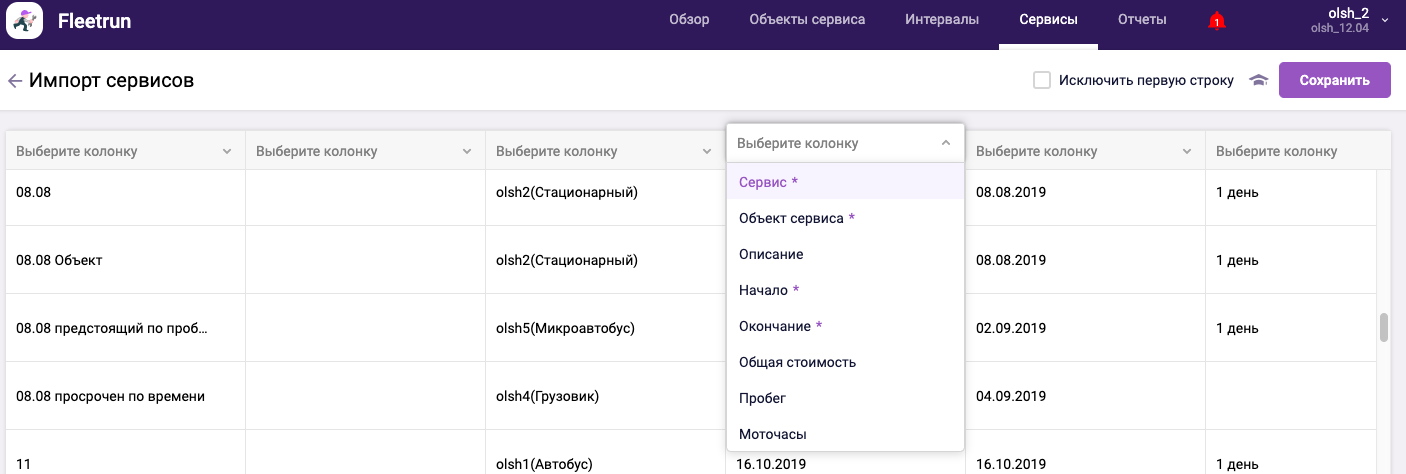Go to the Интервалы tab
The image size is (1406, 474).
click(941, 20)
